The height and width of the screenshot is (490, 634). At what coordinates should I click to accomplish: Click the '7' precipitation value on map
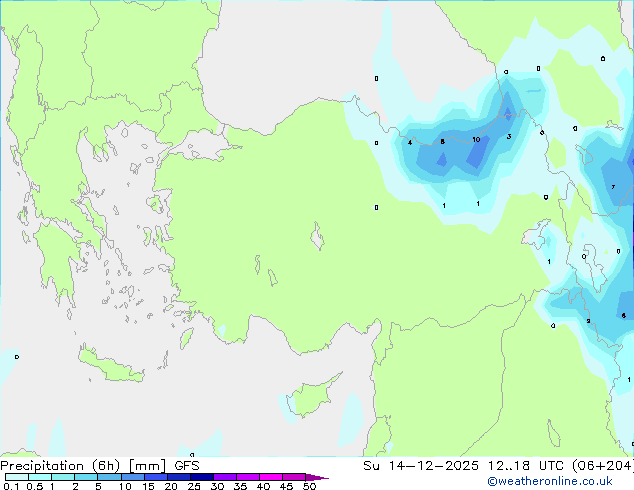pos(613,187)
